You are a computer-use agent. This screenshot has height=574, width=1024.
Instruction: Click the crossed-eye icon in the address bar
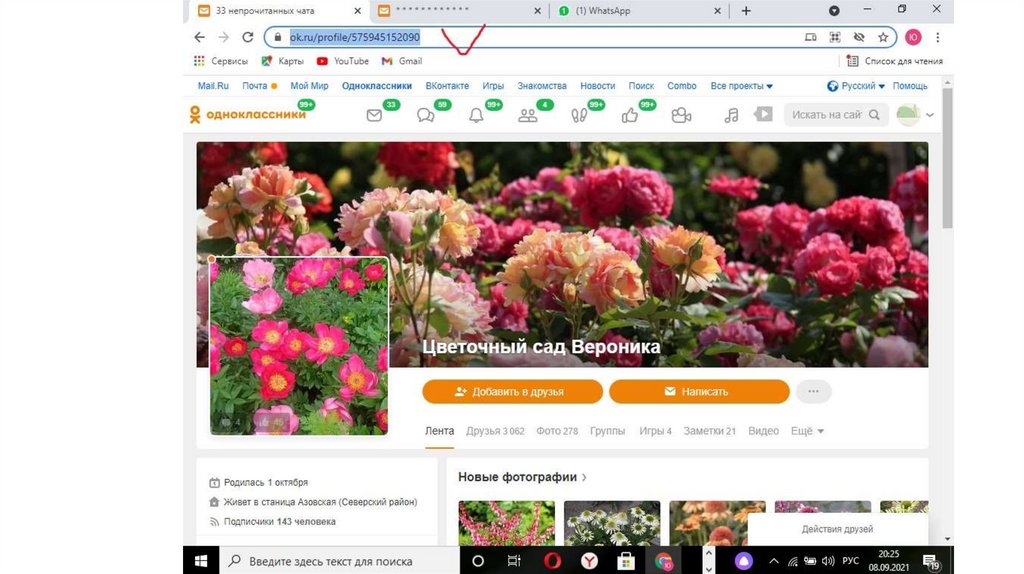(x=859, y=37)
